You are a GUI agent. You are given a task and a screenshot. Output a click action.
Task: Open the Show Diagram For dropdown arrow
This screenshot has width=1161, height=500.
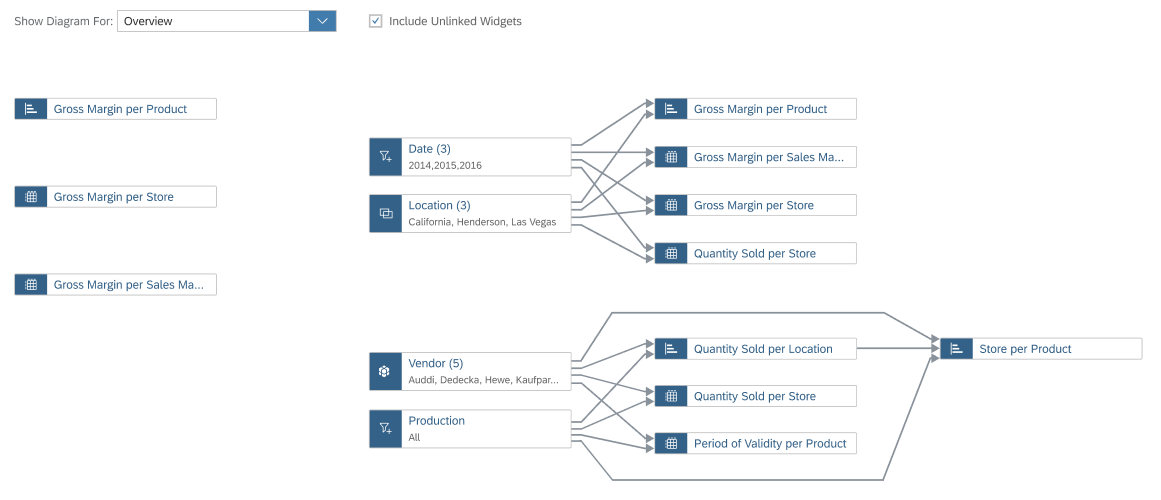click(322, 21)
